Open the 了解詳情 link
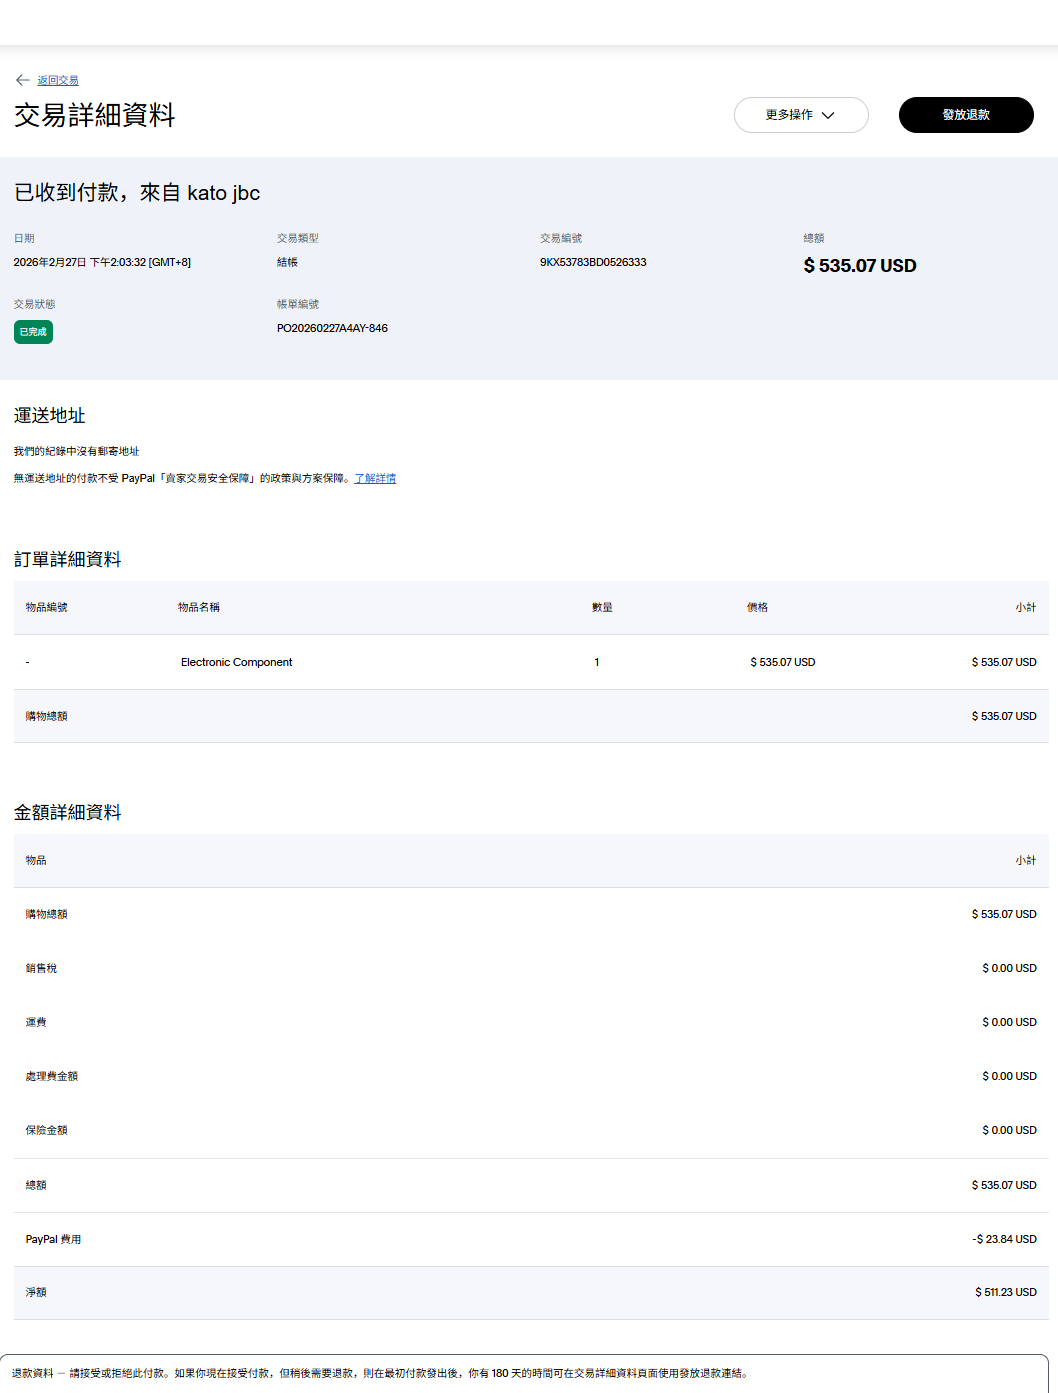Image resolution: width=1058 pixels, height=1393 pixels. (375, 479)
